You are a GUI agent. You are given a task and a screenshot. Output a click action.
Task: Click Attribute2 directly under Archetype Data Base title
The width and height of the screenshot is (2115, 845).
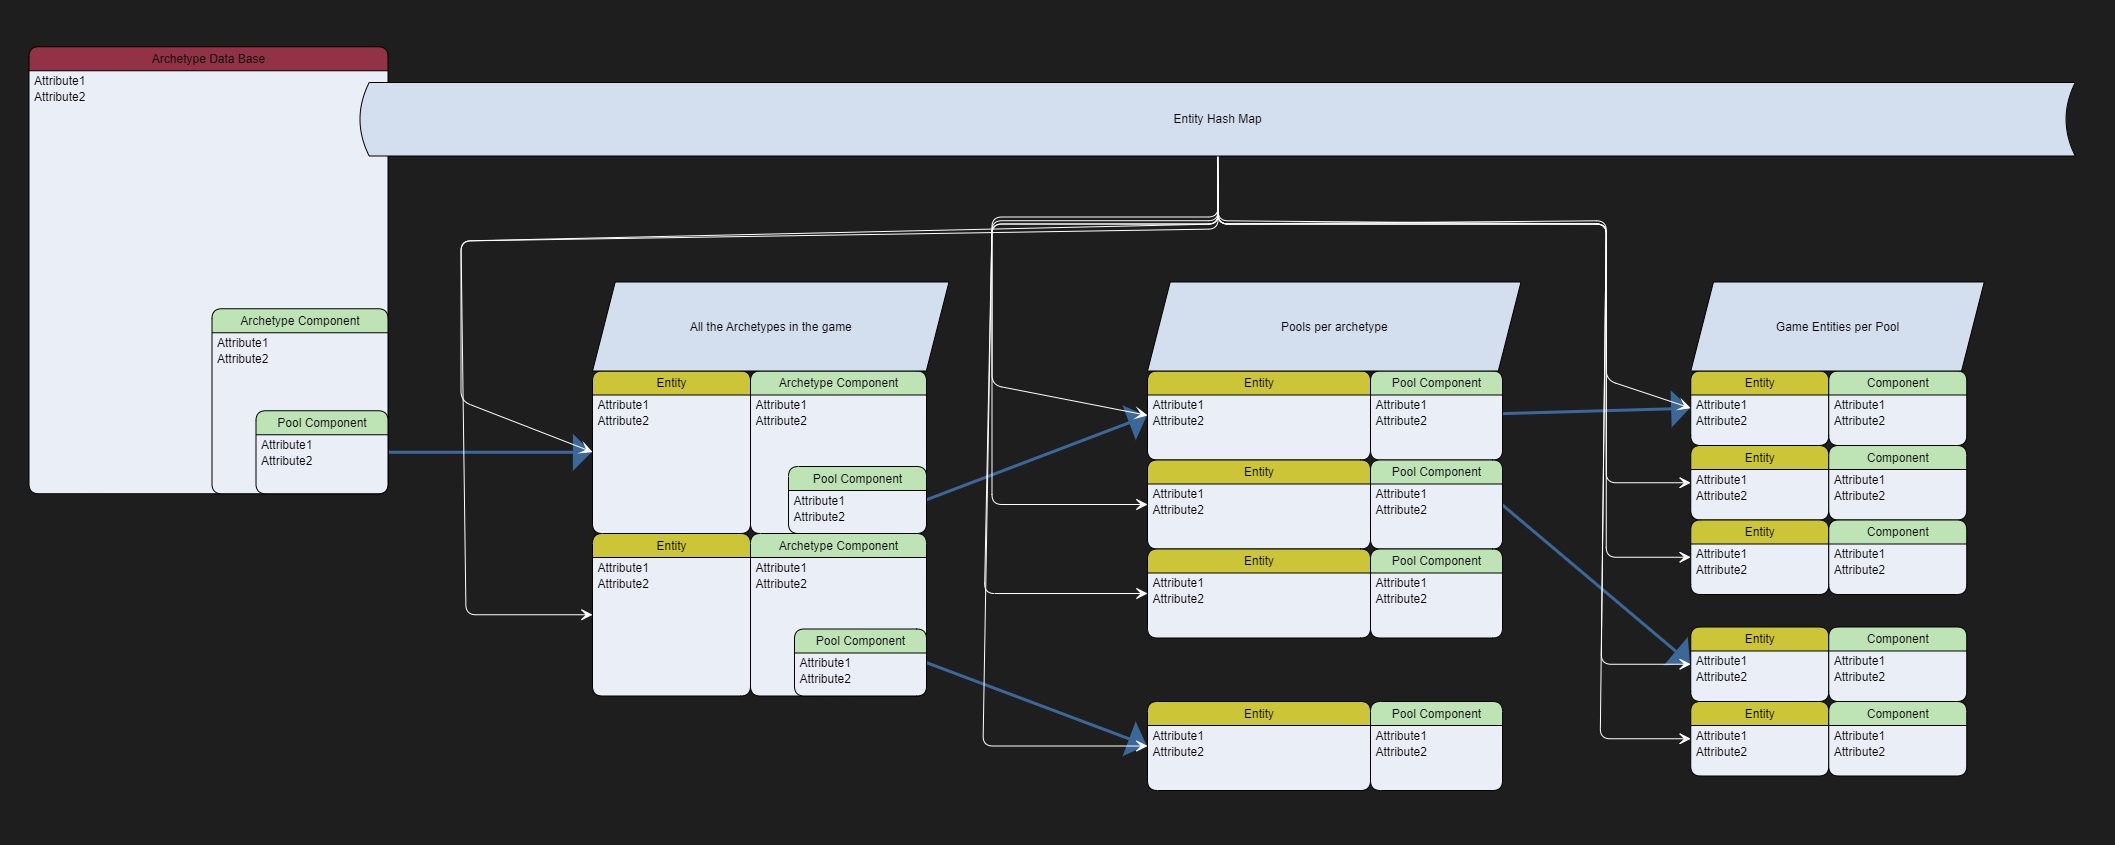[60, 97]
